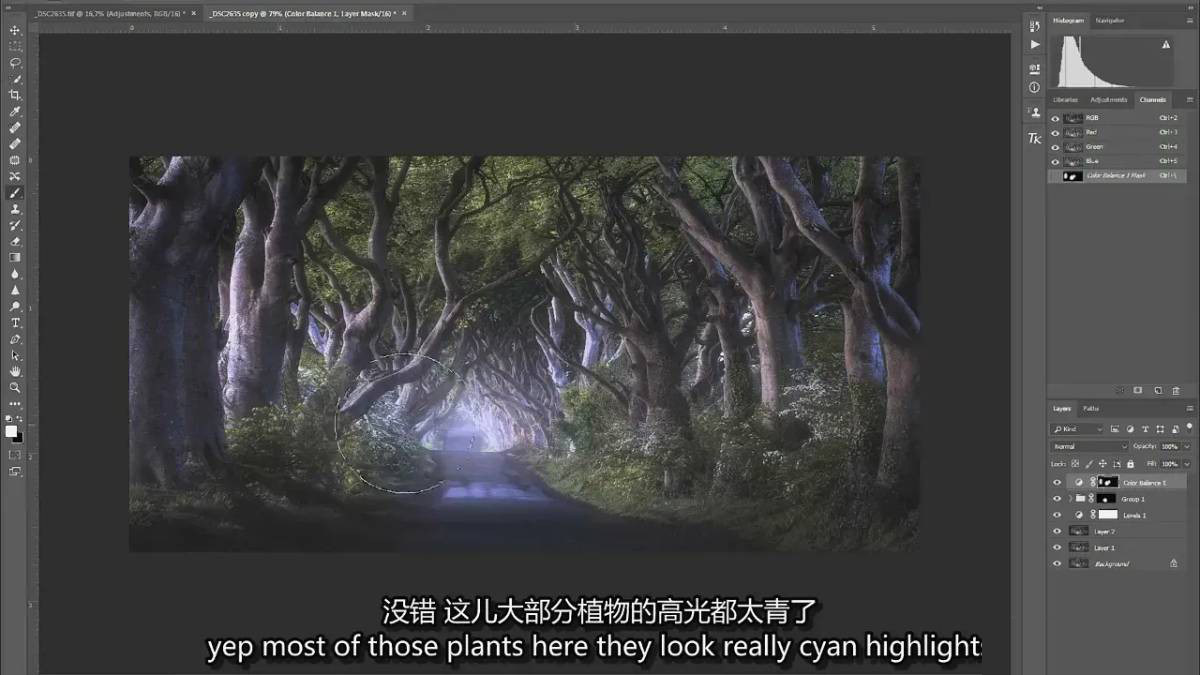Select the Type tool
The image size is (1200, 675).
click(x=15, y=323)
